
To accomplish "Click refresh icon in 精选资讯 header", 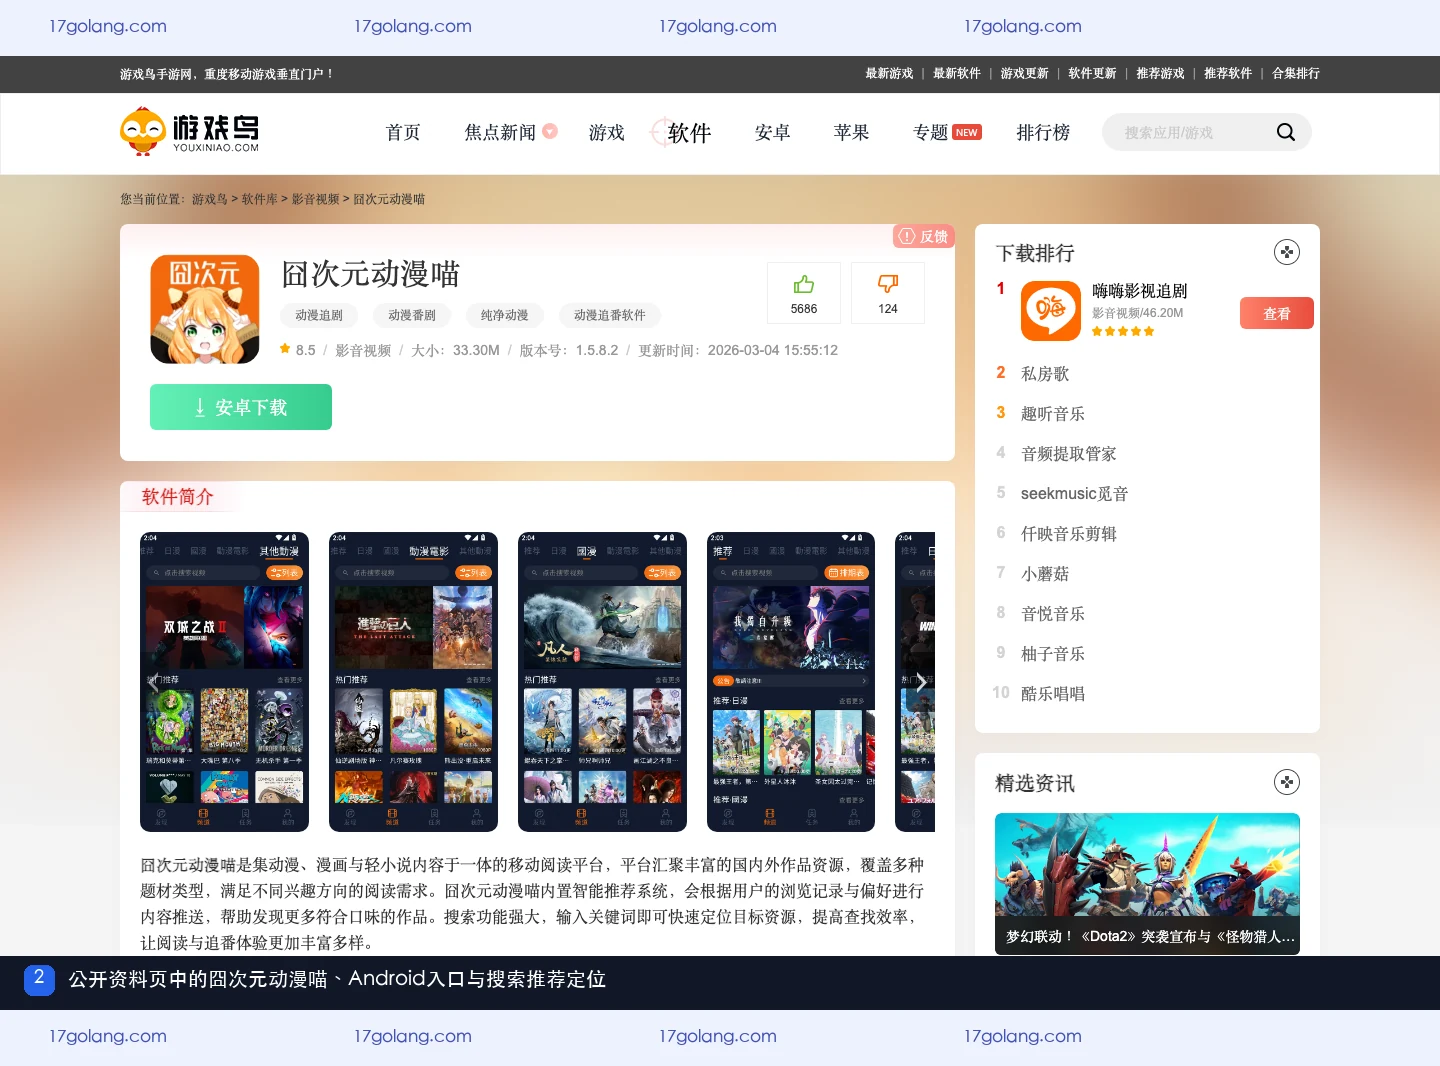I will pyautogui.click(x=1287, y=782).
